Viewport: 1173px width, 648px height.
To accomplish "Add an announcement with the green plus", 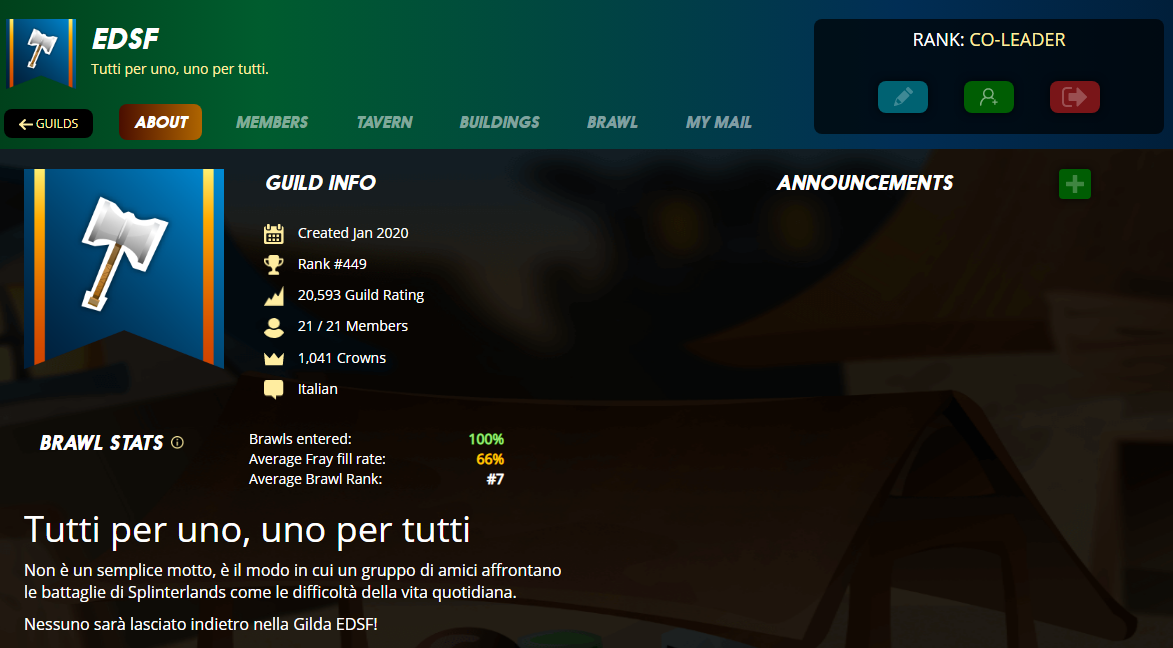I will tap(1075, 184).
